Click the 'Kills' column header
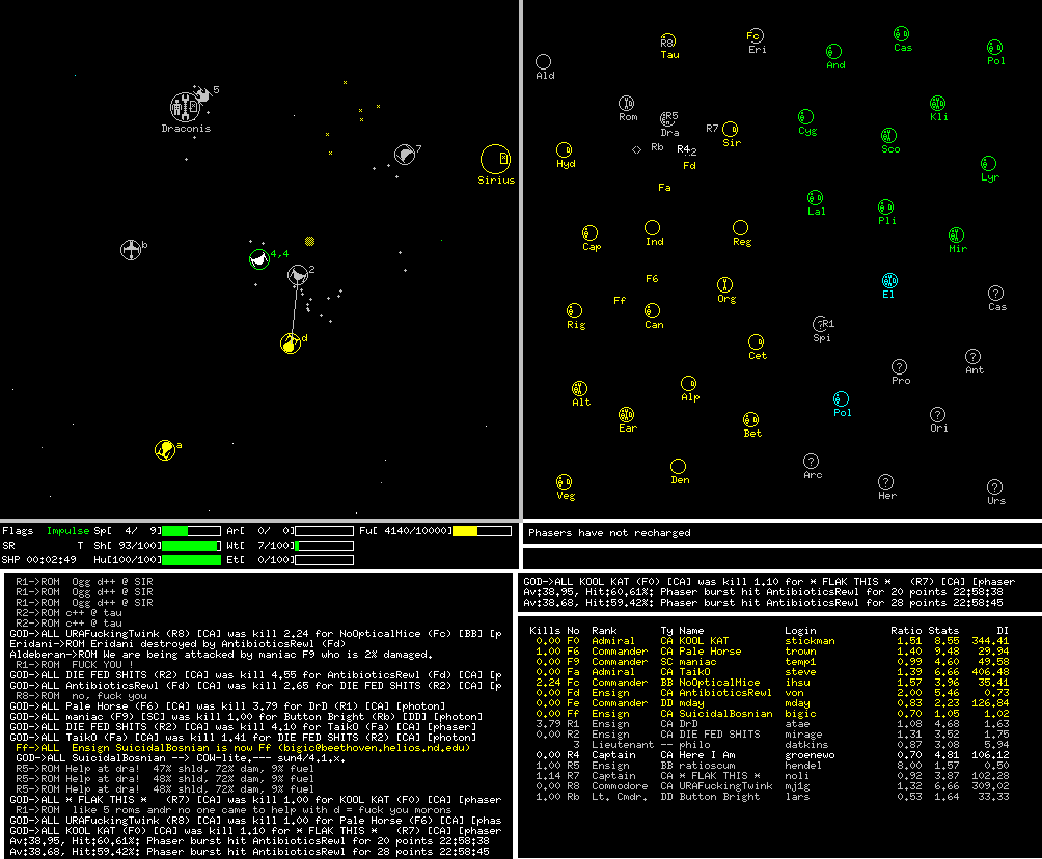Viewport: 1042px width, 859px height. (x=544, y=630)
